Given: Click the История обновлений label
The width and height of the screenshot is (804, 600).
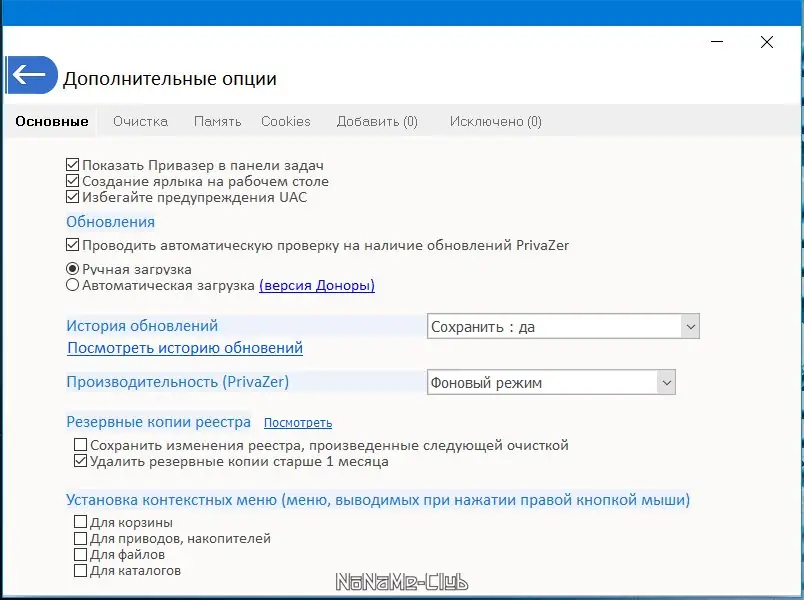Looking at the screenshot, I should 142,326.
